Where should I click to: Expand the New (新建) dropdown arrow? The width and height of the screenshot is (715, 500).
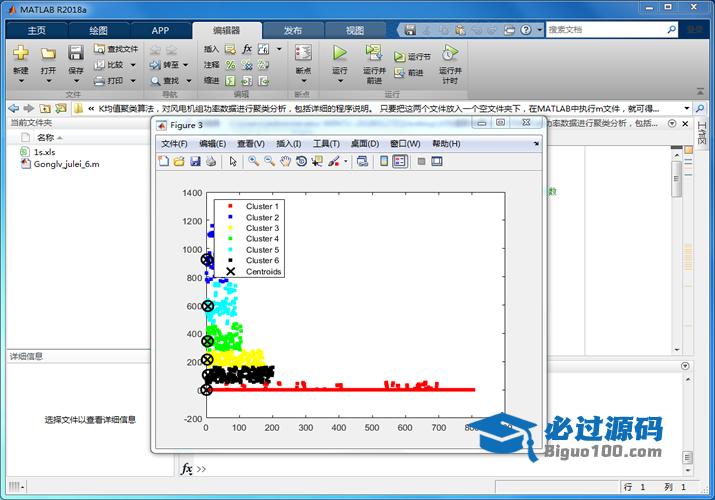click(x=21, y=82)
